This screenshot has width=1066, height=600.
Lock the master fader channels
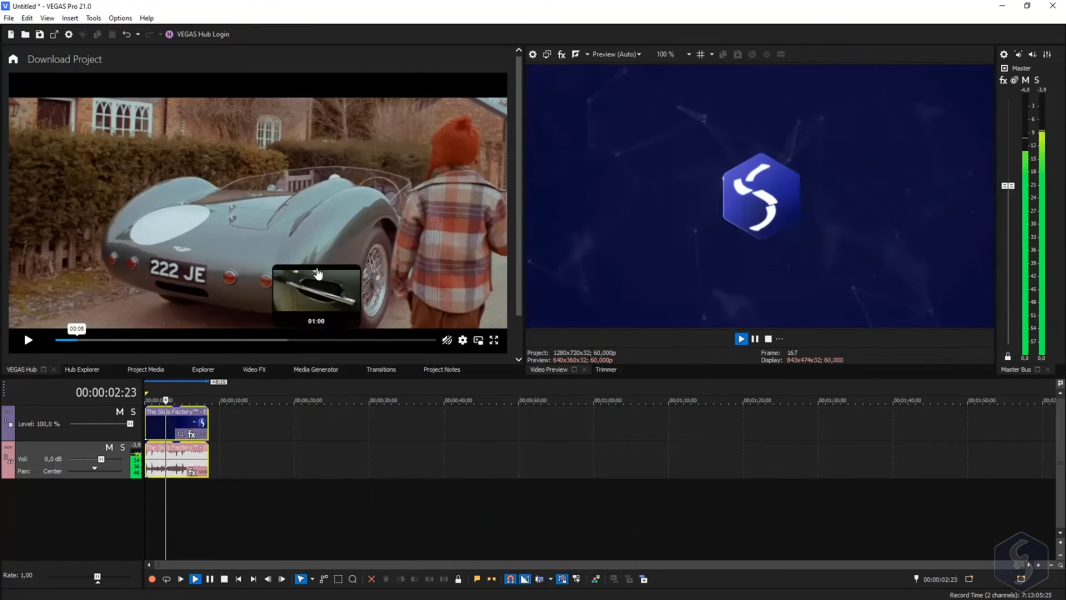click(x=1008, y=356)
